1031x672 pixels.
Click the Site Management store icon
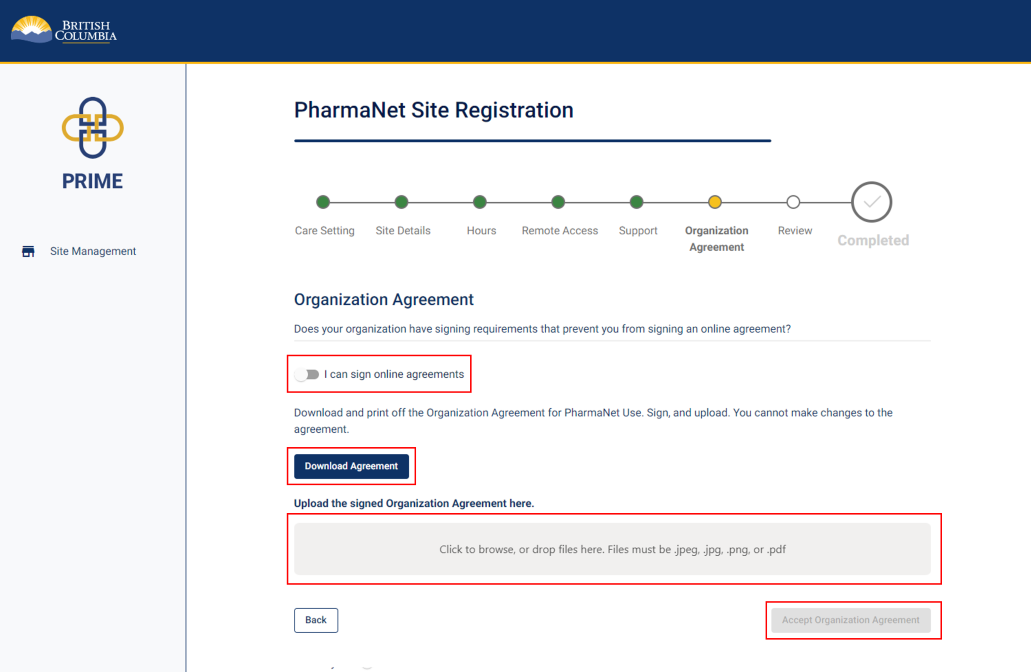coord(28,251)
